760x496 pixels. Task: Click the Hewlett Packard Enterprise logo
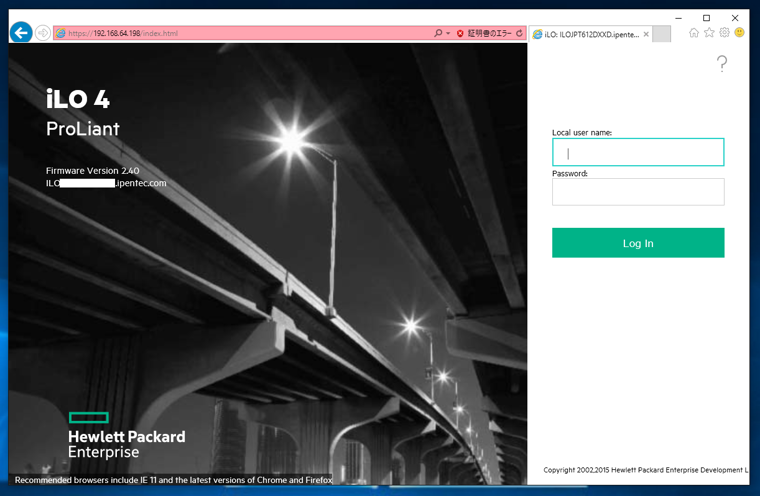coord(127,435)
